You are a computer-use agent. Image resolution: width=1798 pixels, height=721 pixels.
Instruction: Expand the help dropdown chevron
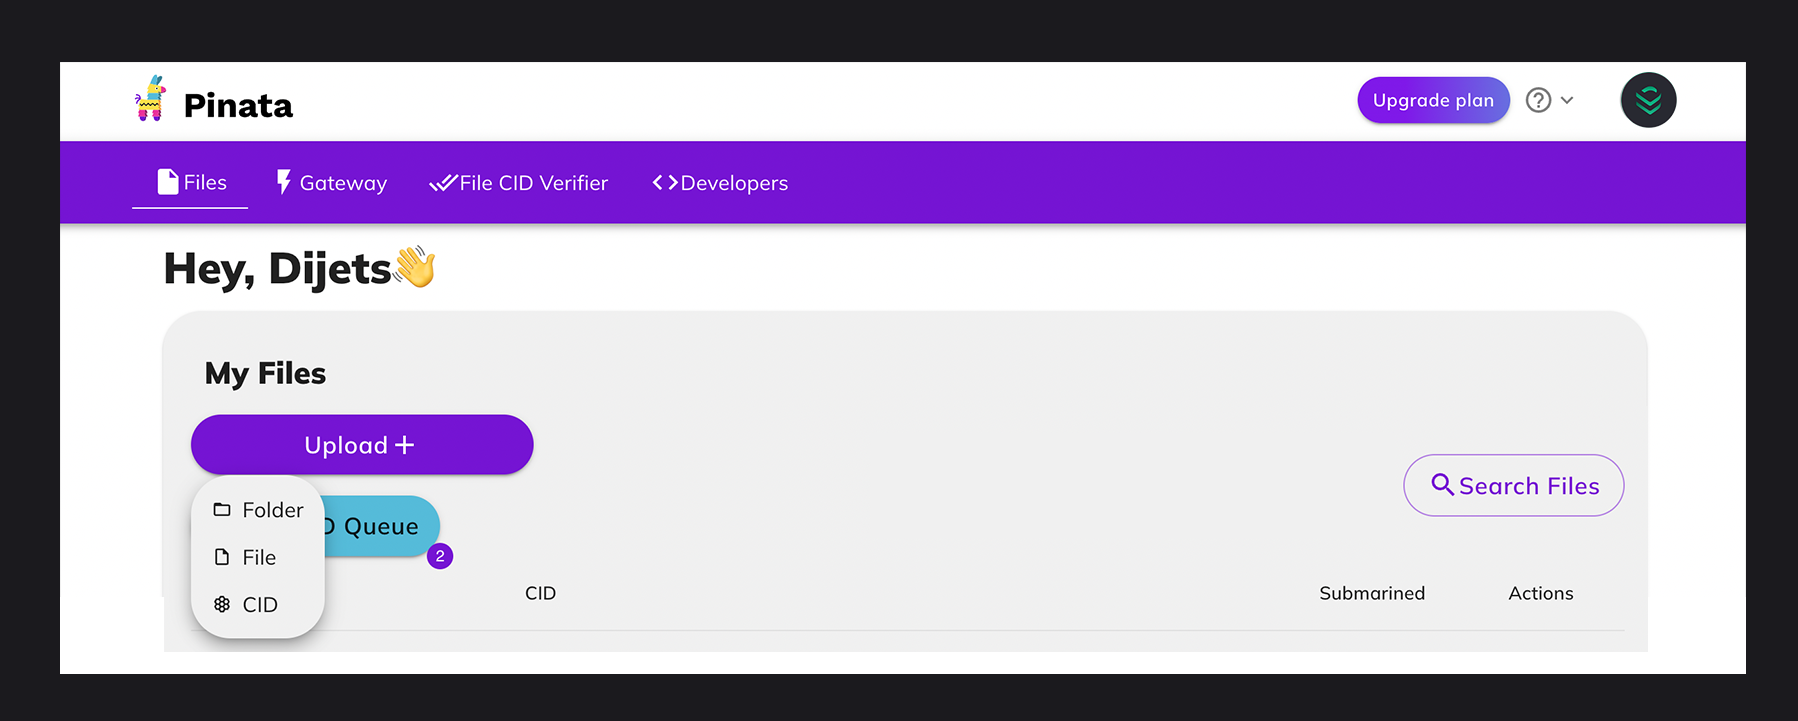pyautogui.click(x=1567, y=100)
